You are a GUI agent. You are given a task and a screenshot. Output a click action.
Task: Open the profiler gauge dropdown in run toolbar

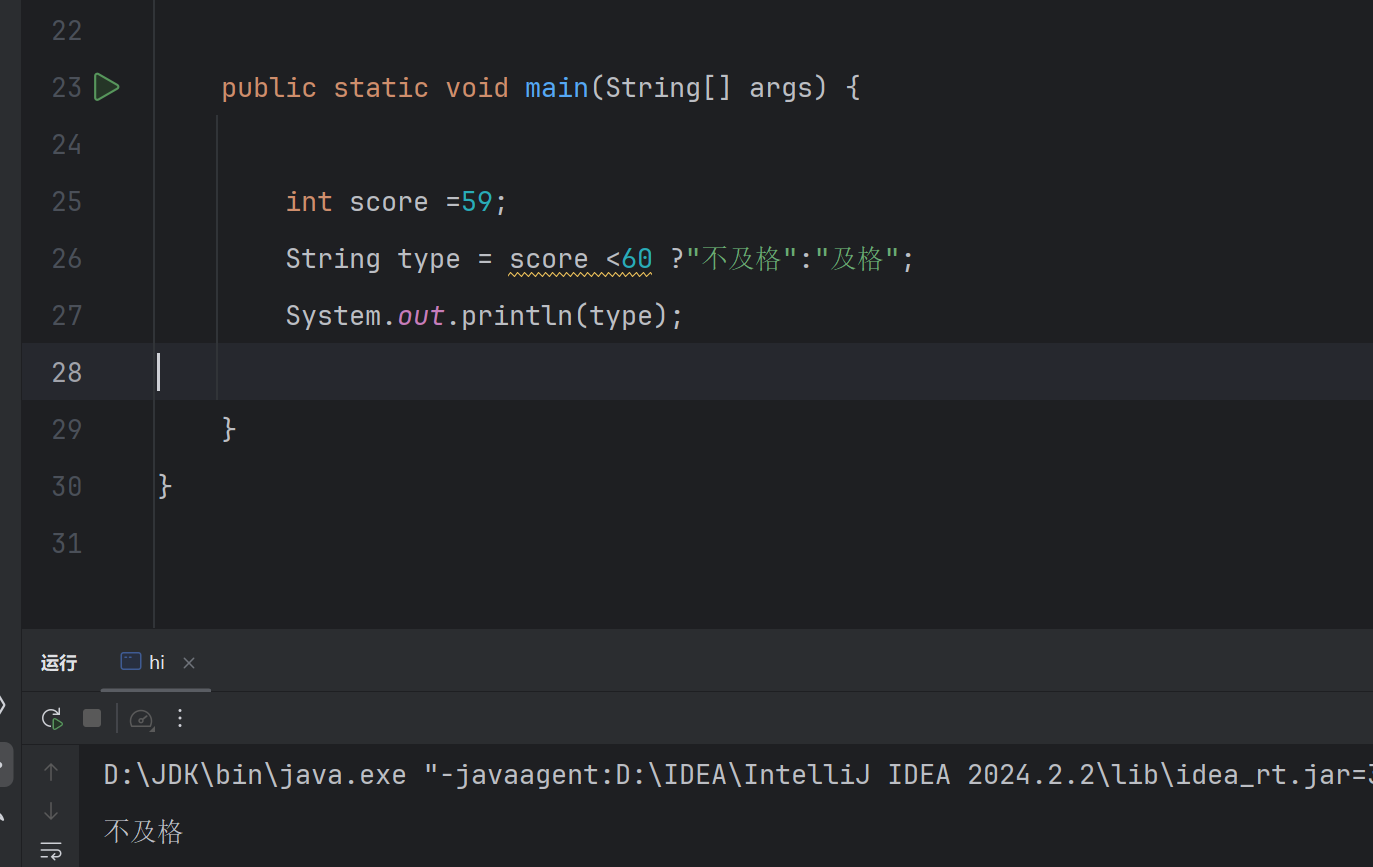141,718
